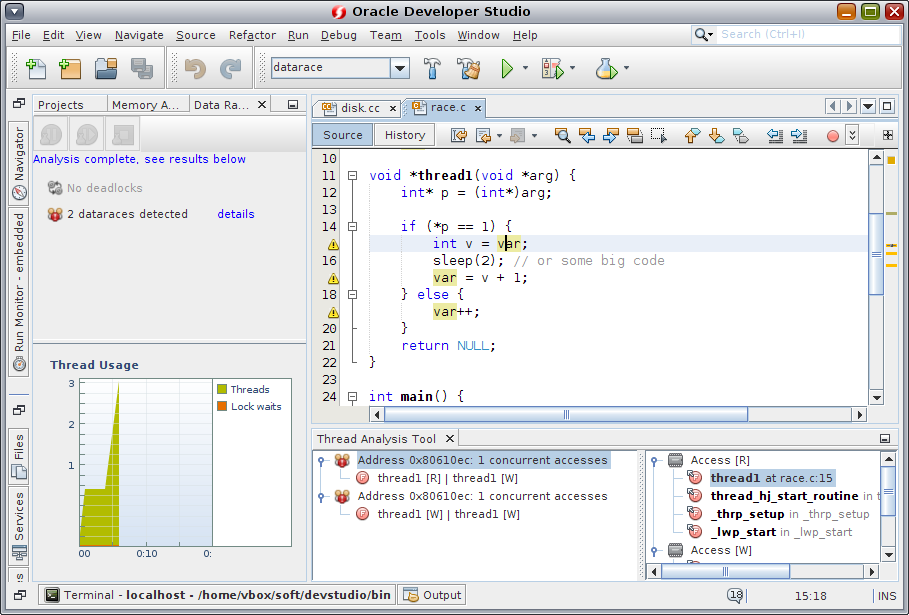Click the New File toolbar icon

(x=37, y=68)
